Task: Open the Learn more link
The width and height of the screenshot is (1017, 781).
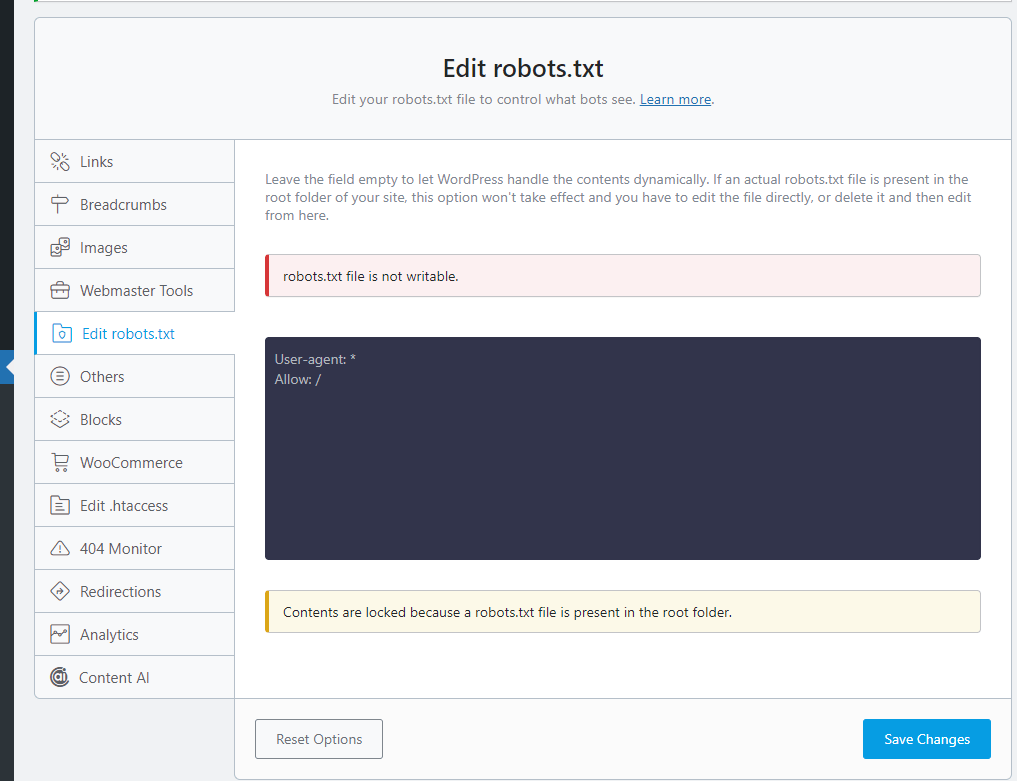Action: click(675, 99)
